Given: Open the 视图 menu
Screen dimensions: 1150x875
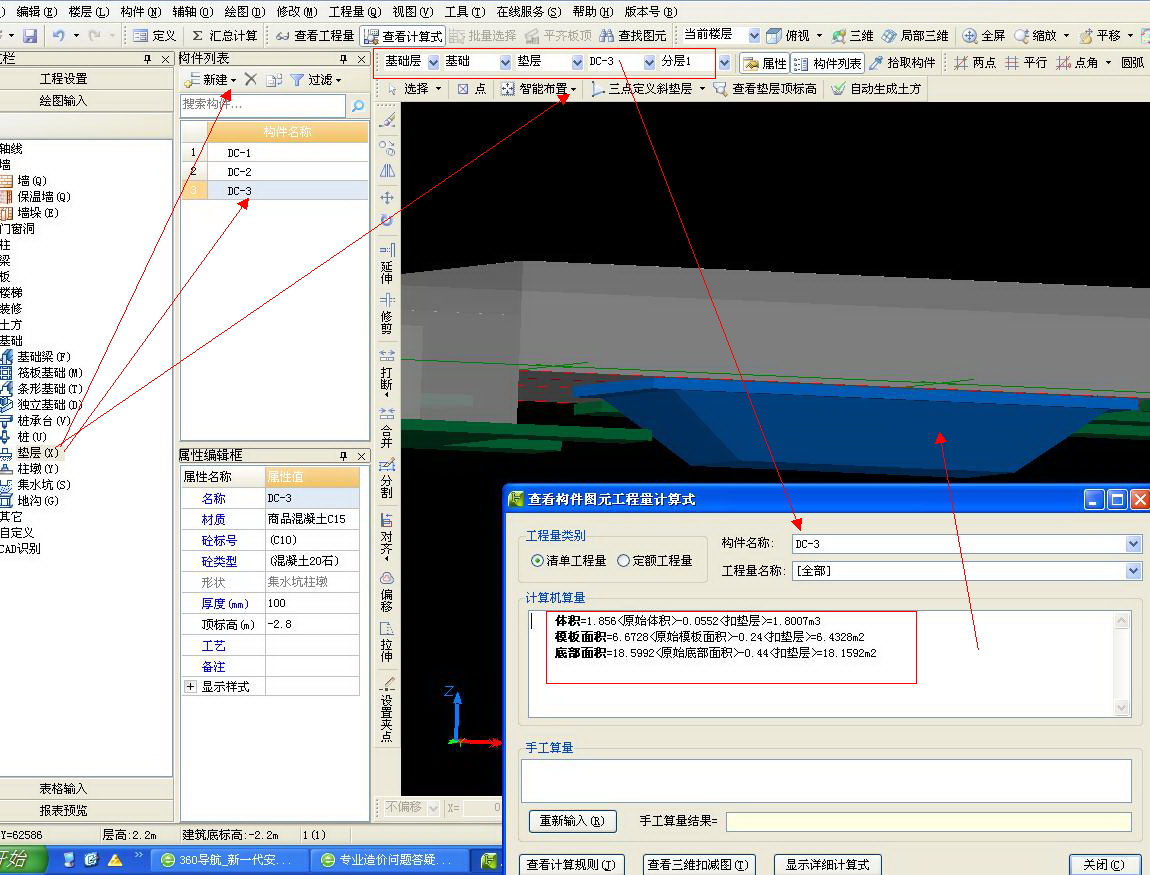Looking at the screenshot, I should pyautogui.click(x=412, y=12).
